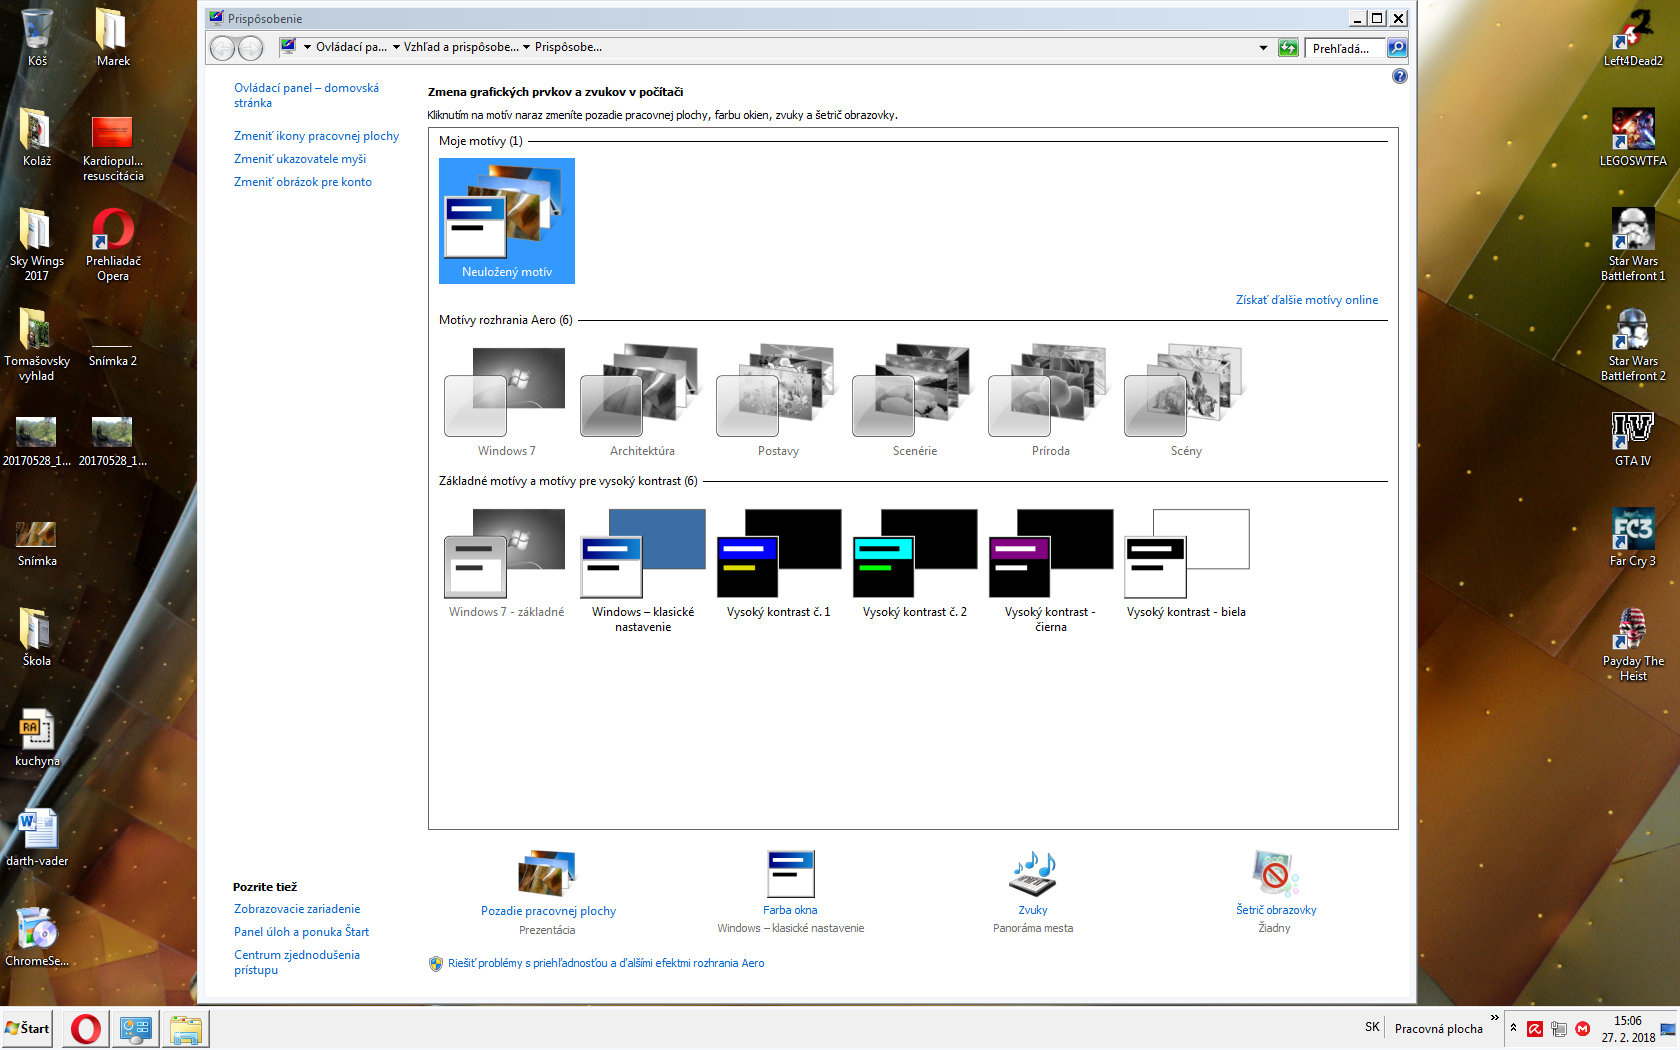Select the Far Cry 3 desktop shortcut
This screenshot has width=1680, height=1050.
[x=1633, y=537]
